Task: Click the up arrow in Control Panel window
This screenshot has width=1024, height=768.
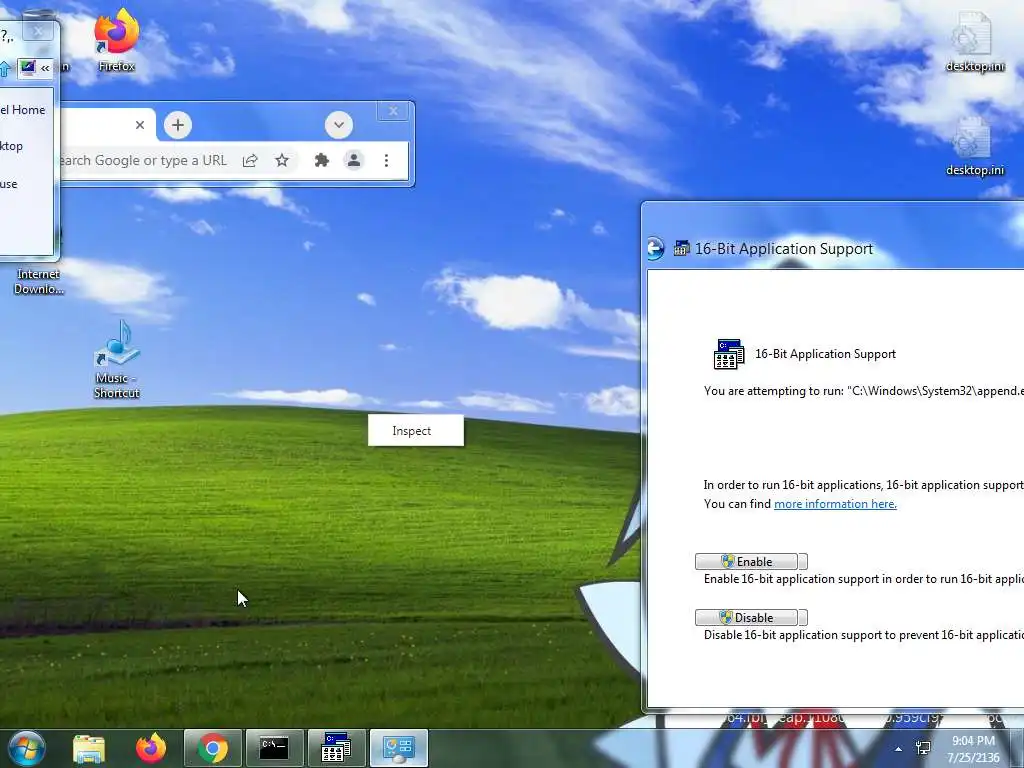Action: [x=5, y=68]
